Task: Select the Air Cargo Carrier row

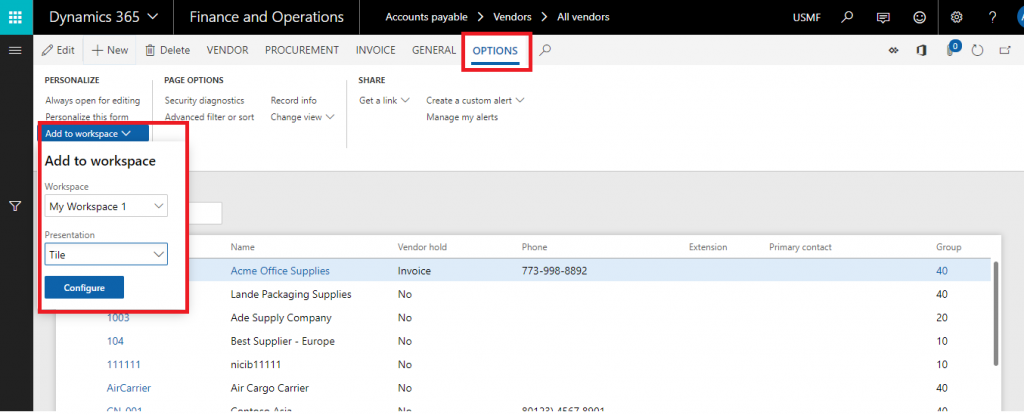Action: 522,388
